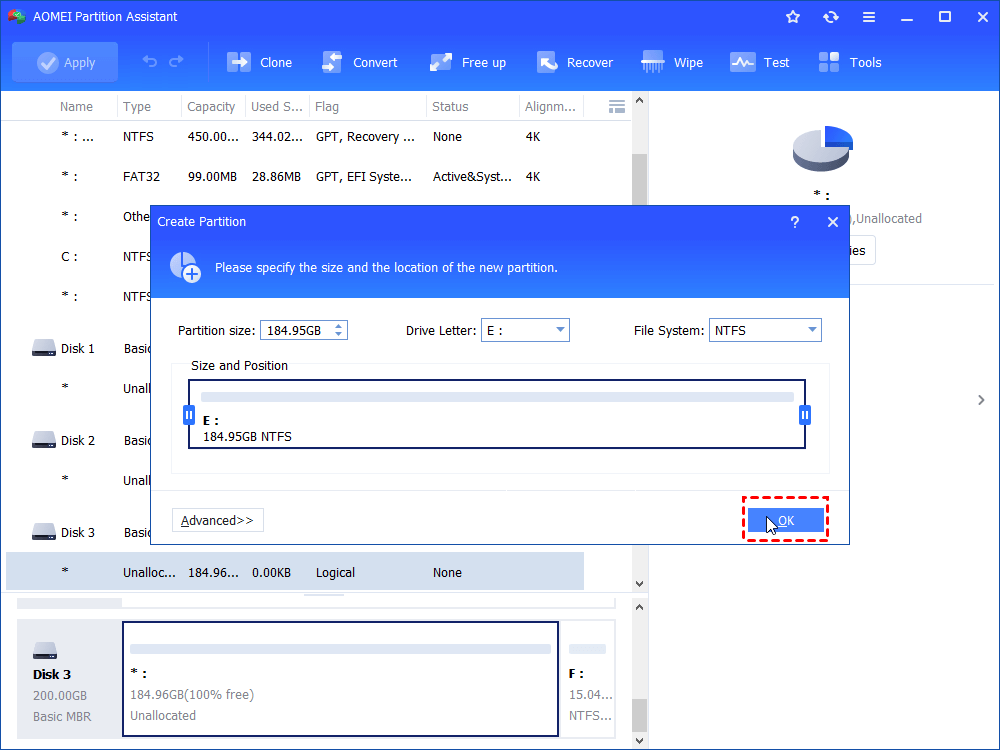Open the File System dropdown
The height and width of the screenshot is (750, 1000).
[x=765, y=330]
